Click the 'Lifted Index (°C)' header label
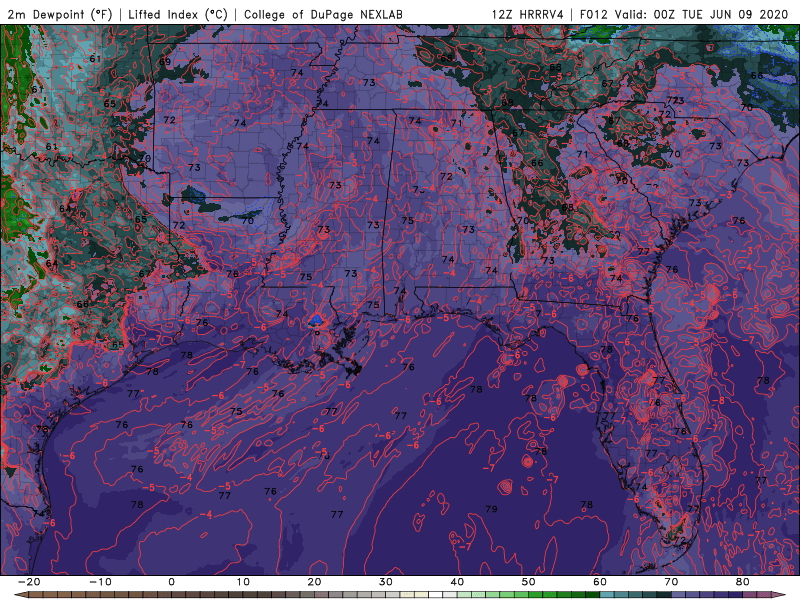Viewport: 800px width, 600px height. coord(178,14)
